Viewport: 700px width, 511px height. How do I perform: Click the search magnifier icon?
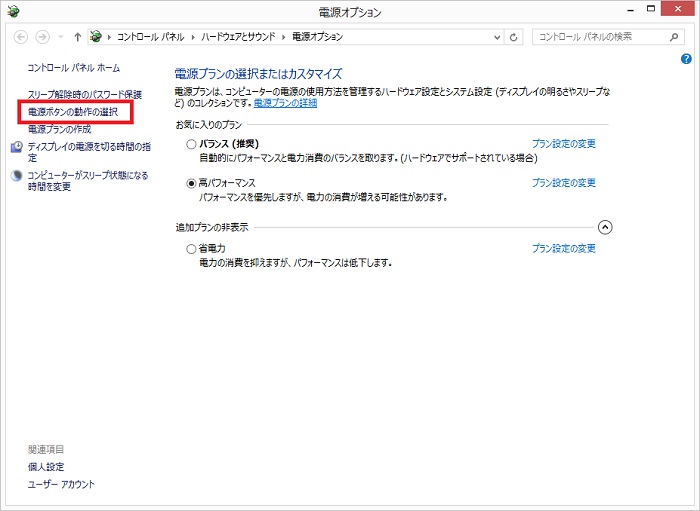tap(675, 37)
